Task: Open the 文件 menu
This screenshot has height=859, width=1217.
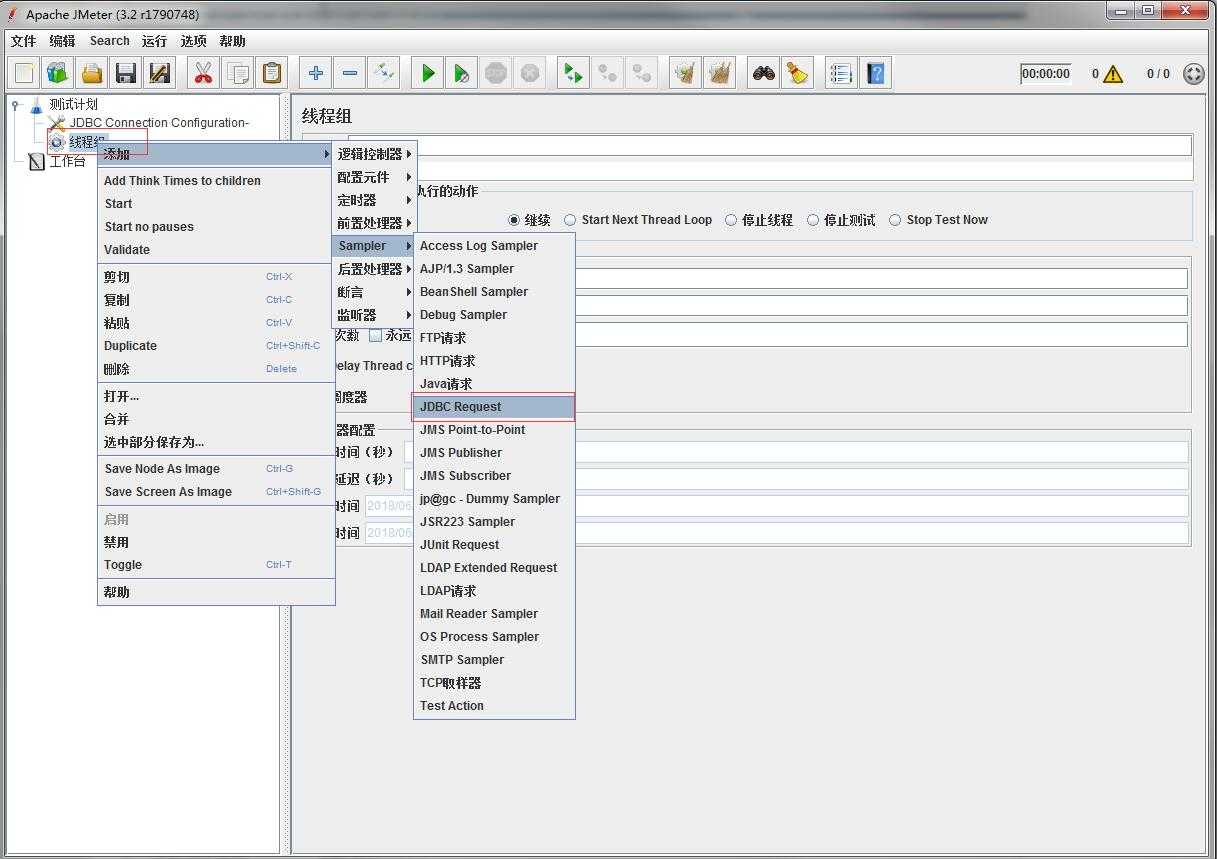Action: coord(23,41)
